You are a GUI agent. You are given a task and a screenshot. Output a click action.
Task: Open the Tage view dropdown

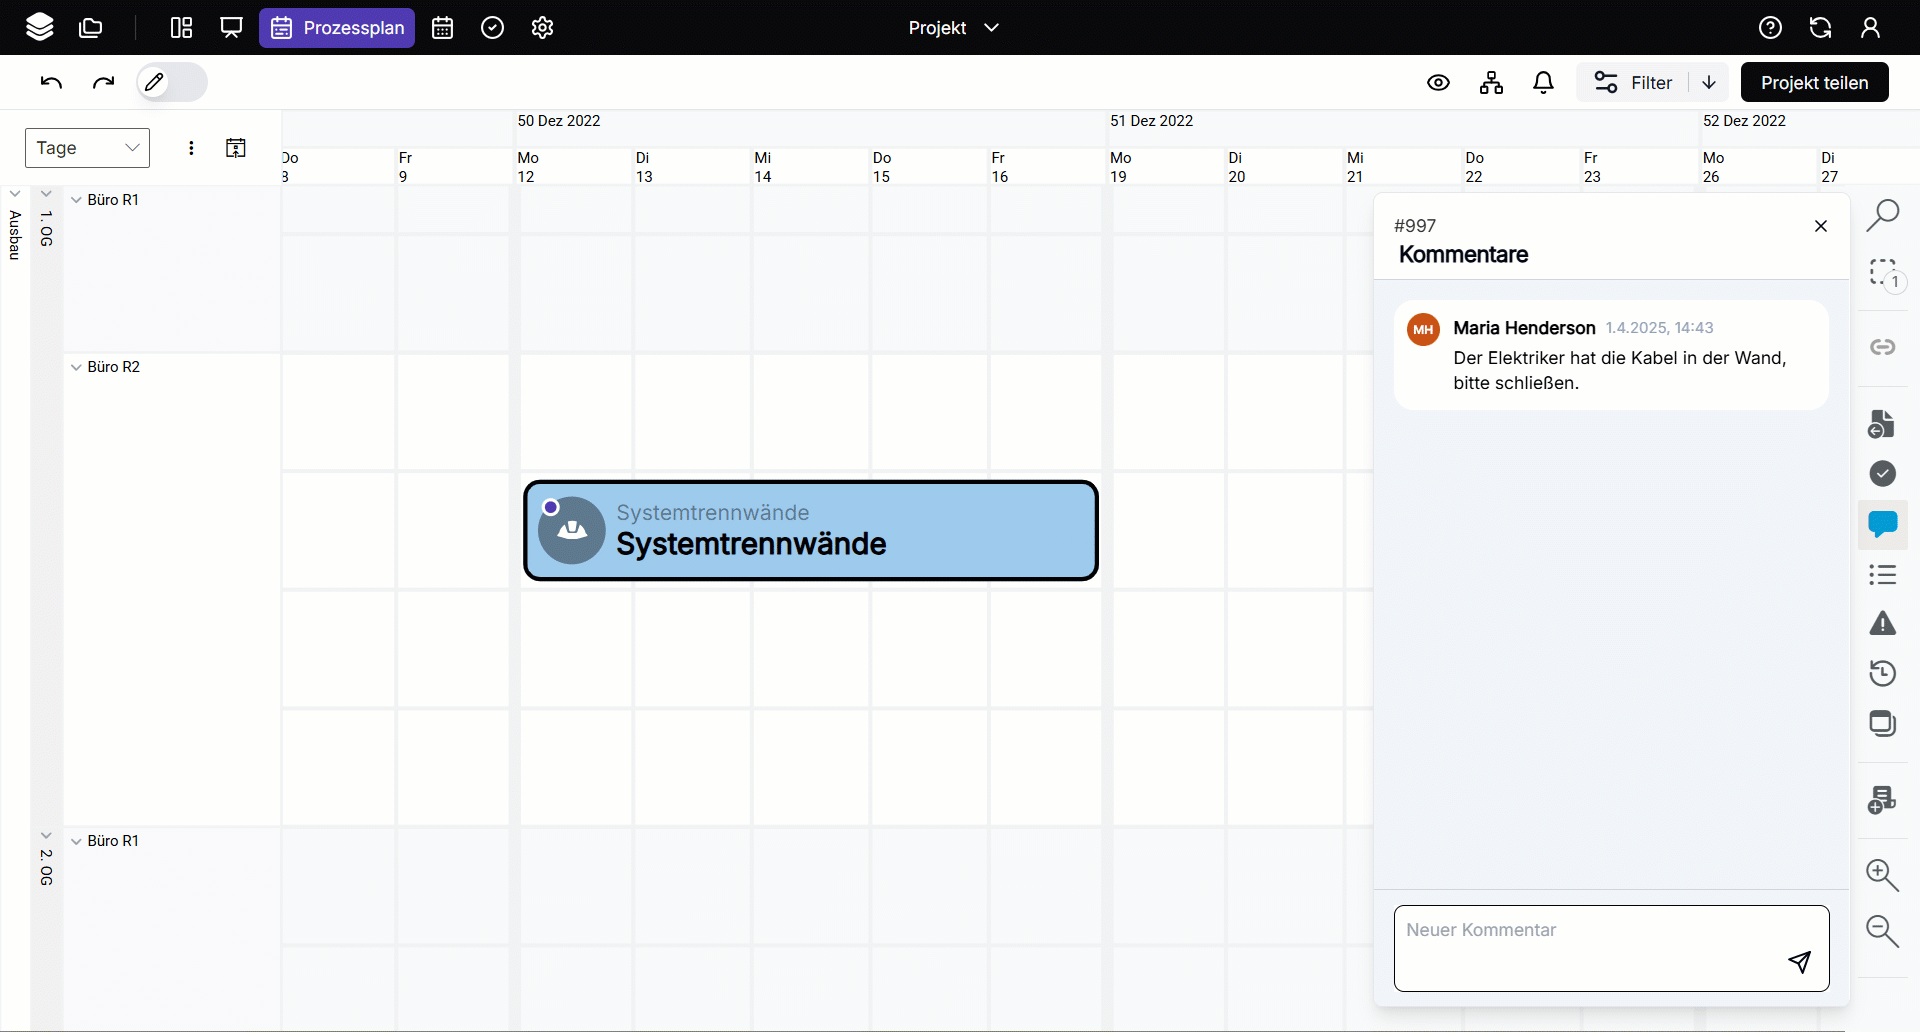(x=86, y=147)
